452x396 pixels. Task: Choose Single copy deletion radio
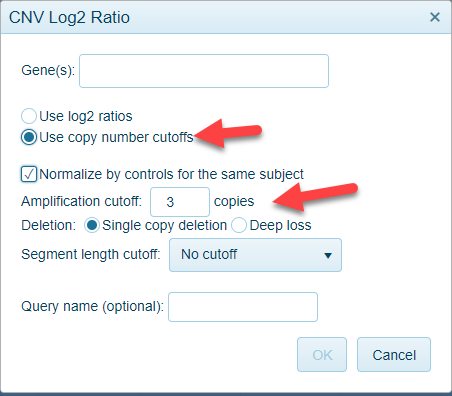[x=92, y=225]
